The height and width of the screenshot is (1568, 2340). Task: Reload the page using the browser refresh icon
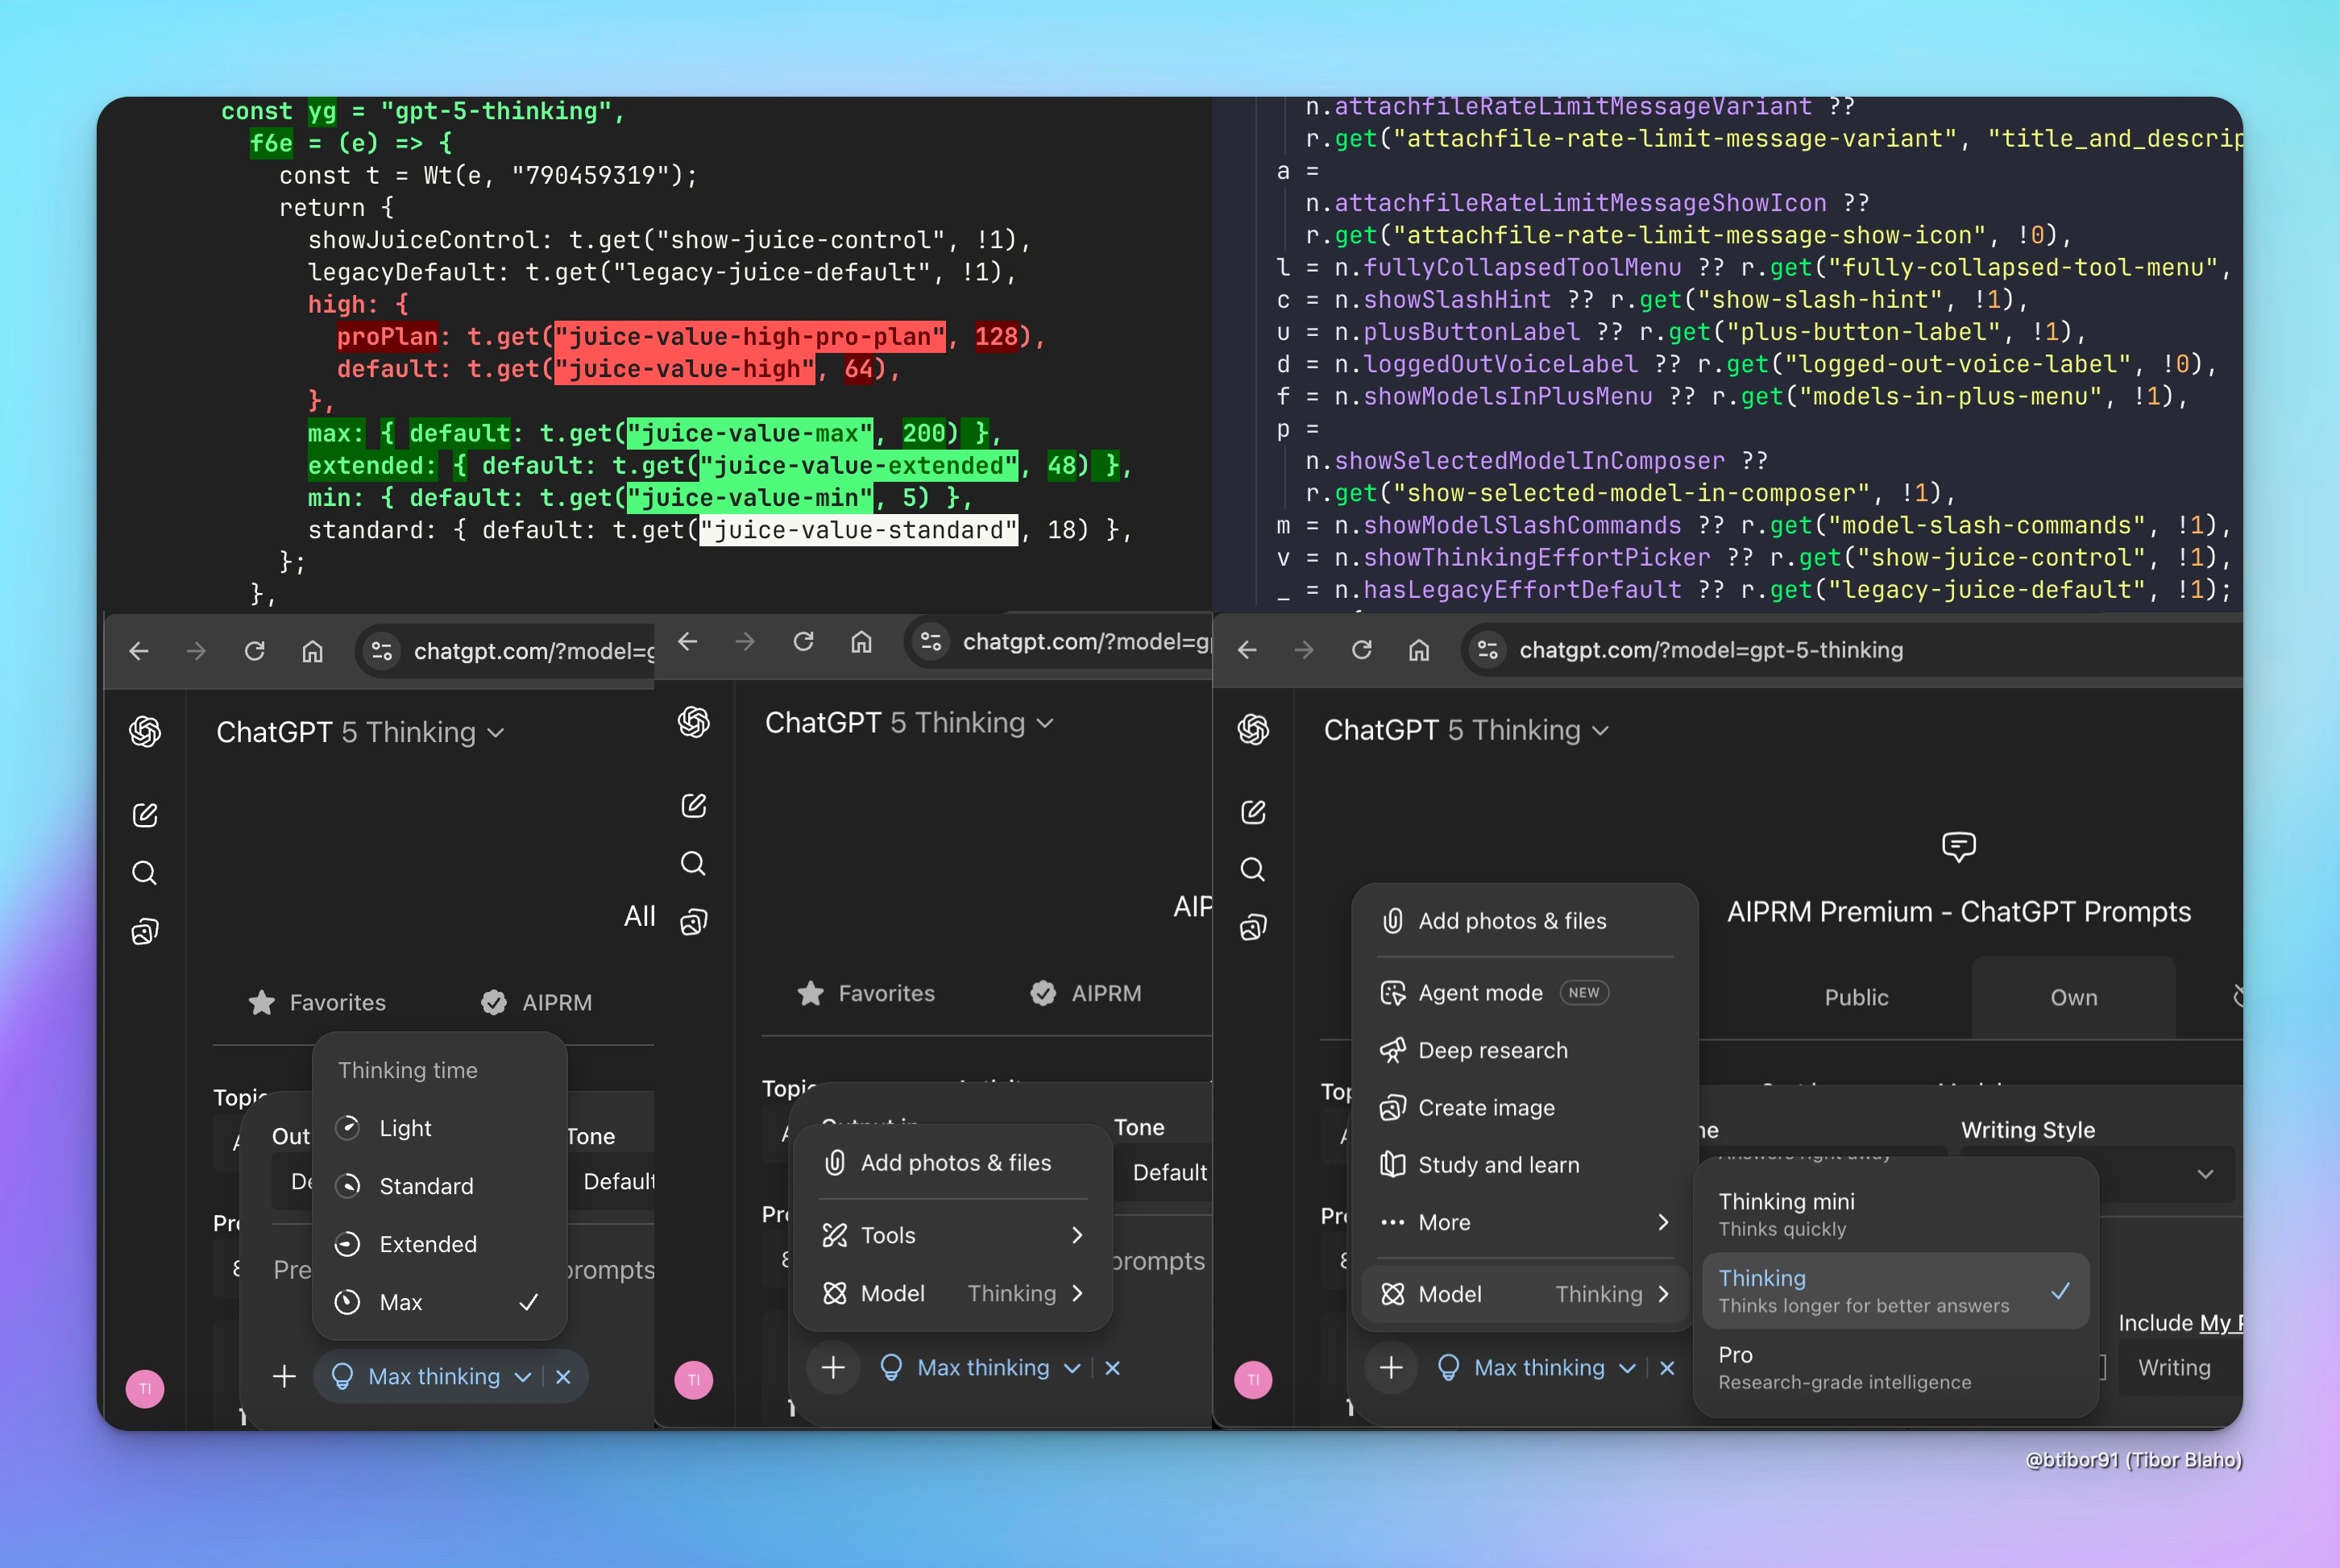[255, 650]
